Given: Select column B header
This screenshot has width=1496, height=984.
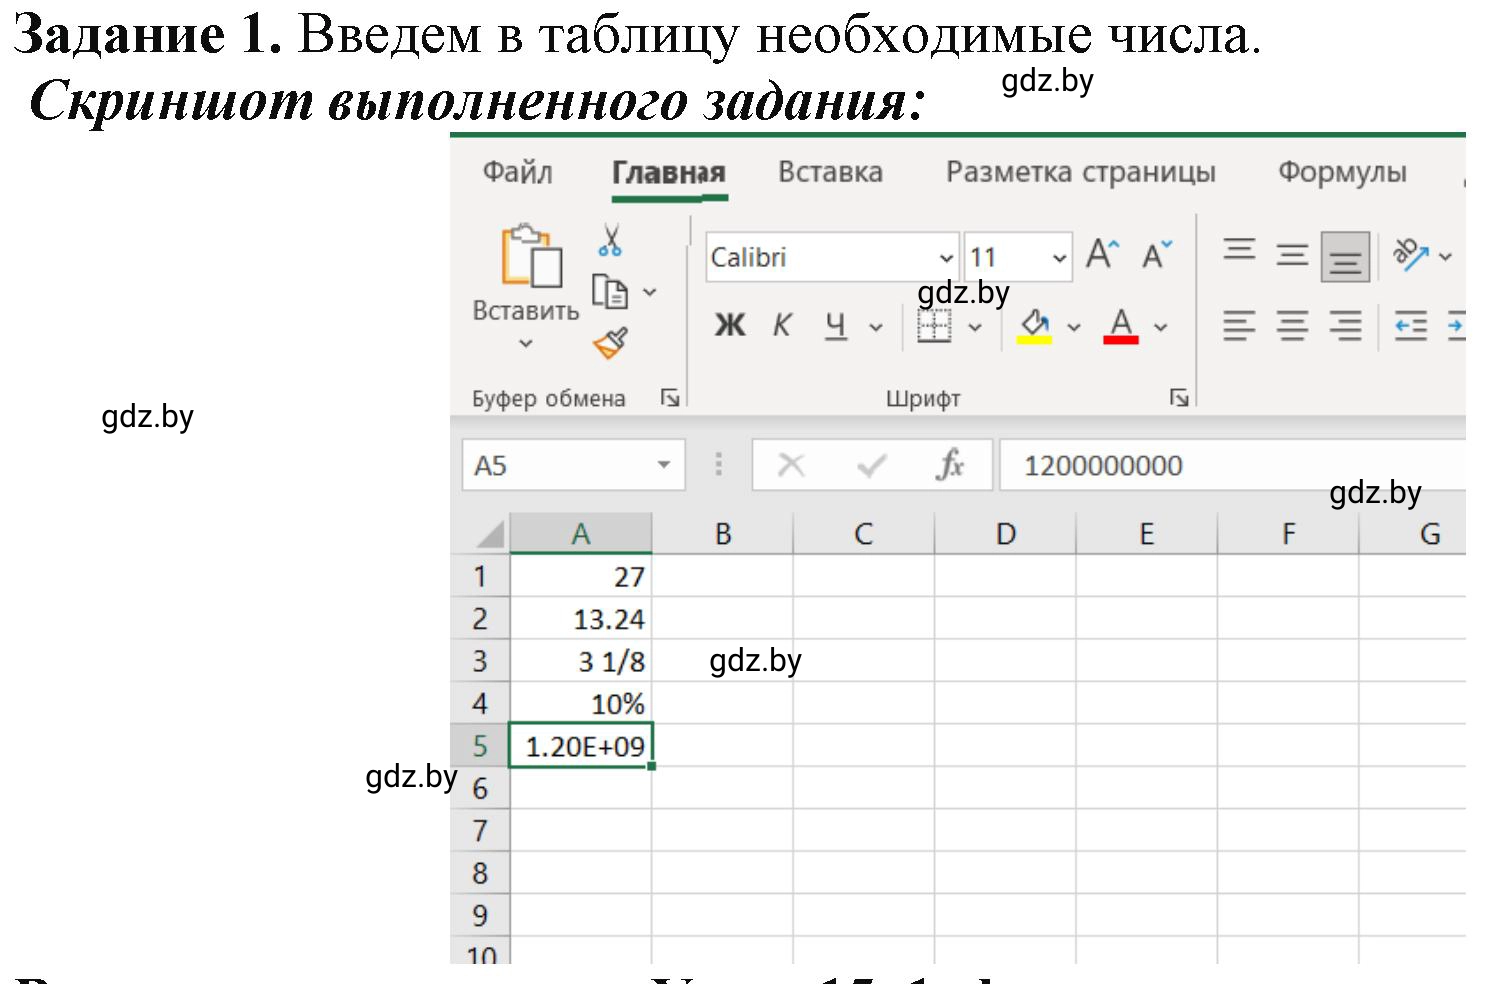Looking at the screenshot, I should (x=723, y=534).
